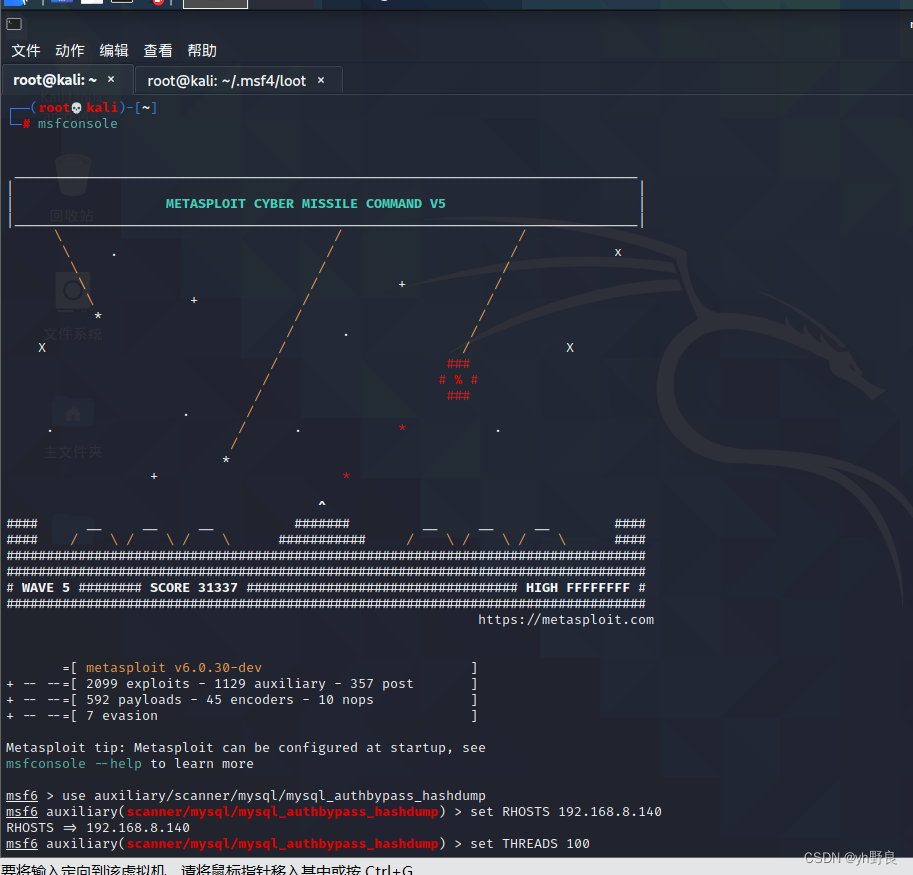Close the root@kali: ~ tab

[x=111, y=79]
